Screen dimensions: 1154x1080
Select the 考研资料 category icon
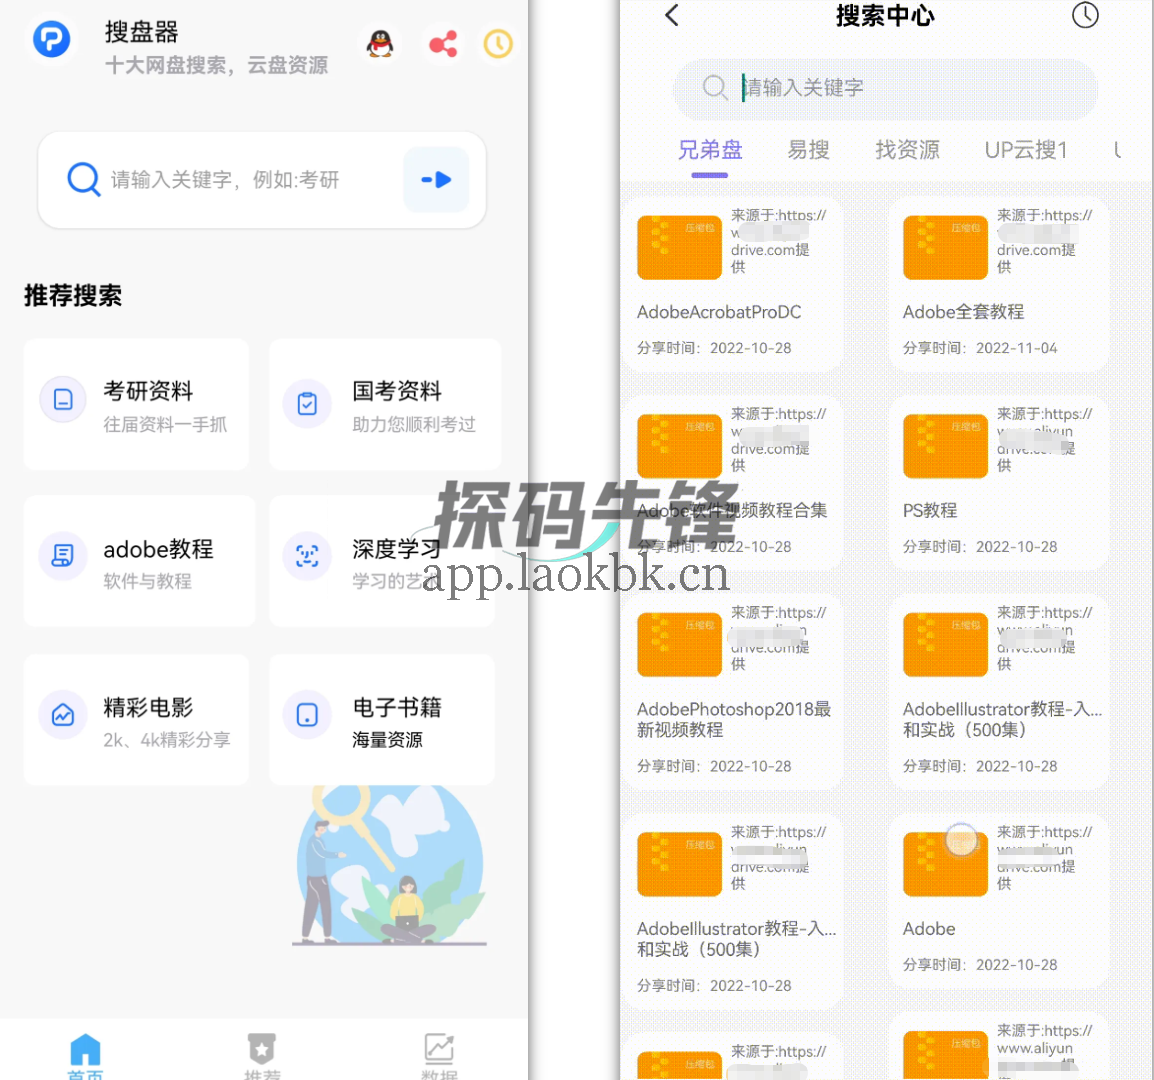tap(62, 398)
